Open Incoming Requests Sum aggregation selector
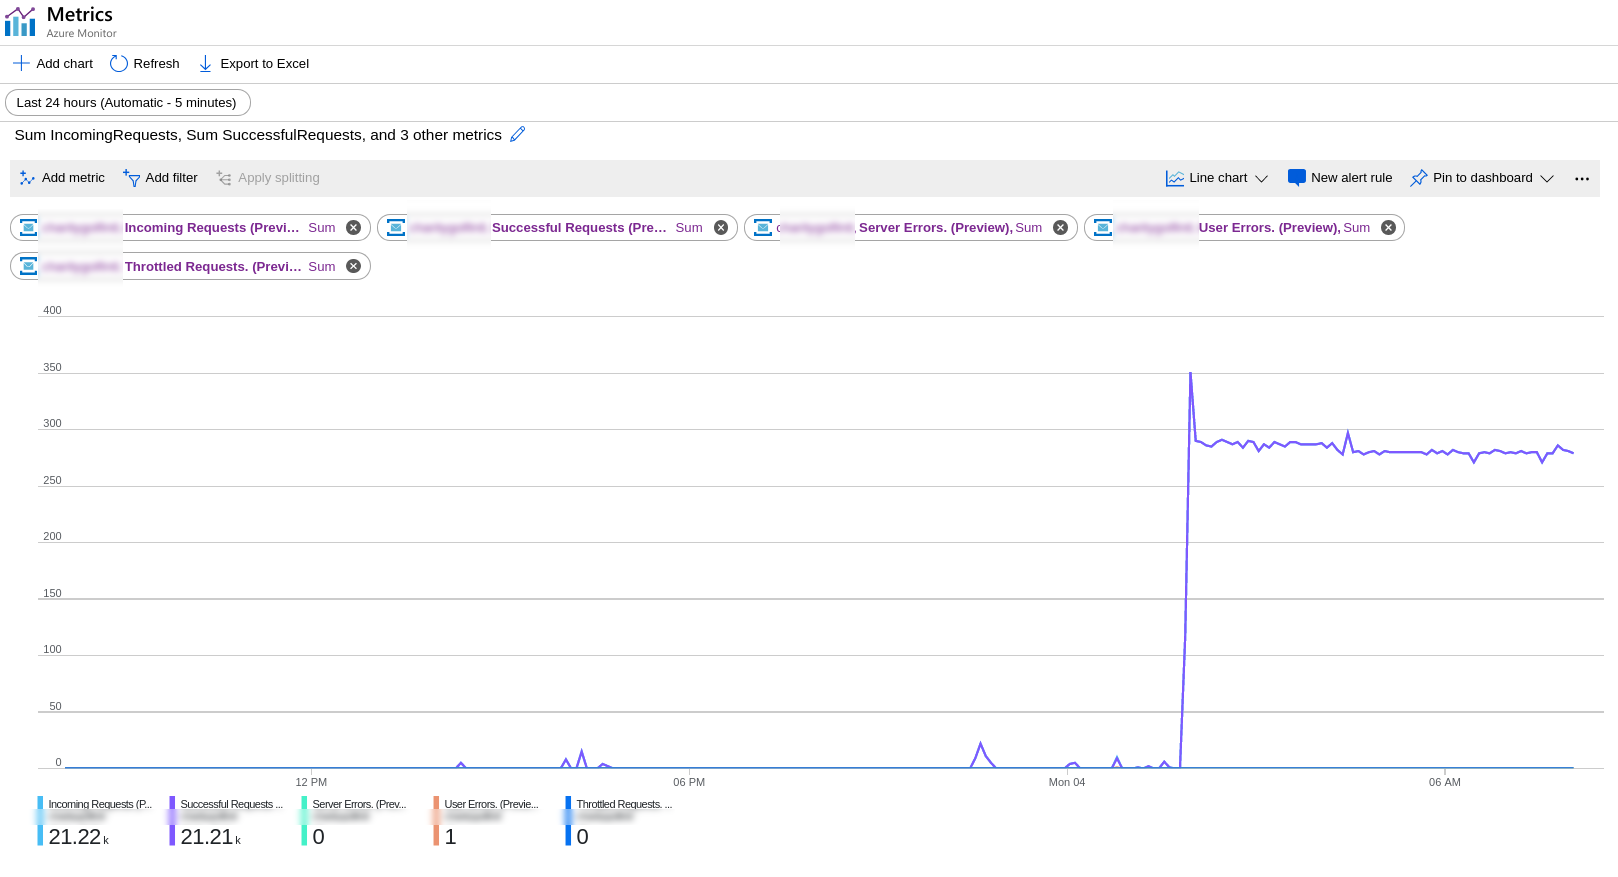1618x877 pixels. [x=322, y=227]
